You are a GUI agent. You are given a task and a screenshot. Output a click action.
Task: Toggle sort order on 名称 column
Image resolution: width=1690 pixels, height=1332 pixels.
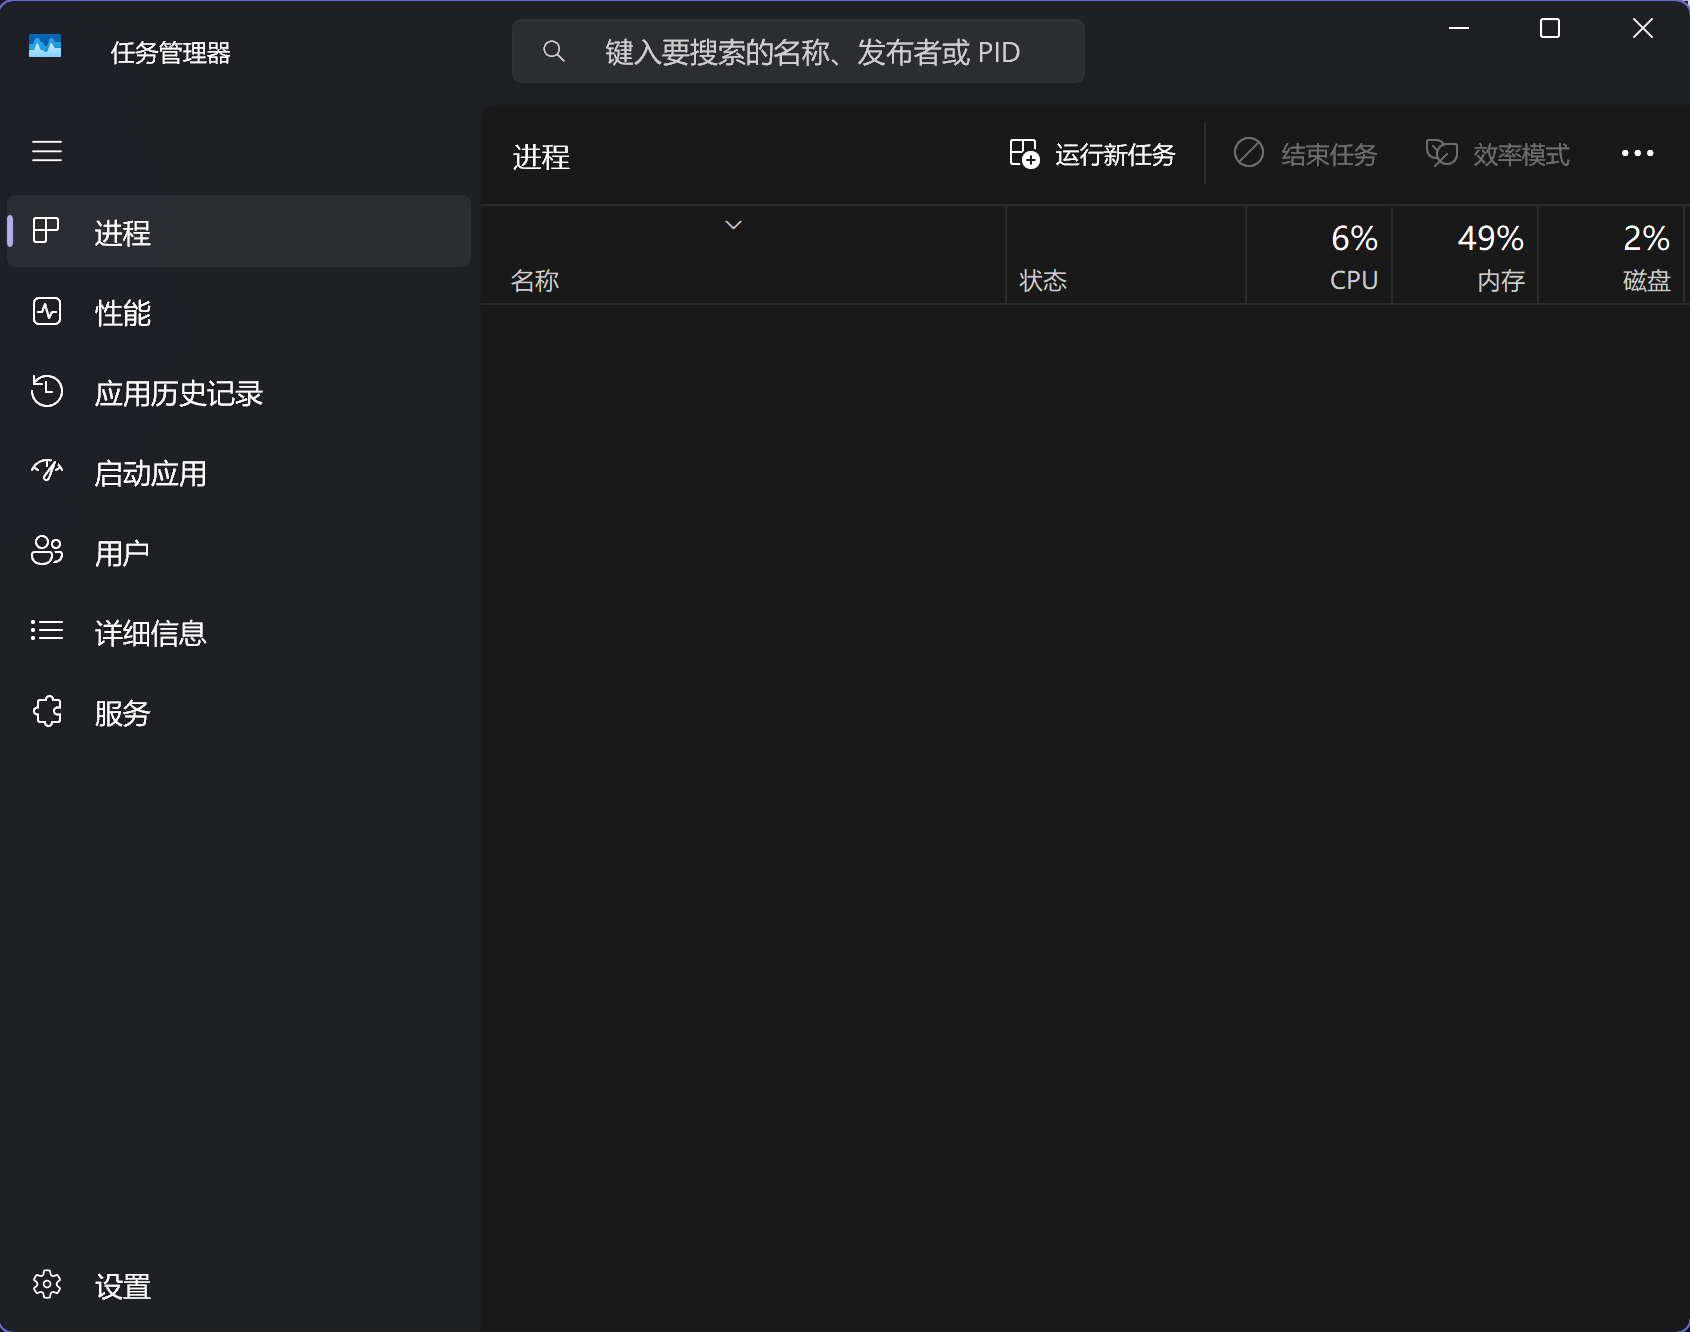[534, 280]
